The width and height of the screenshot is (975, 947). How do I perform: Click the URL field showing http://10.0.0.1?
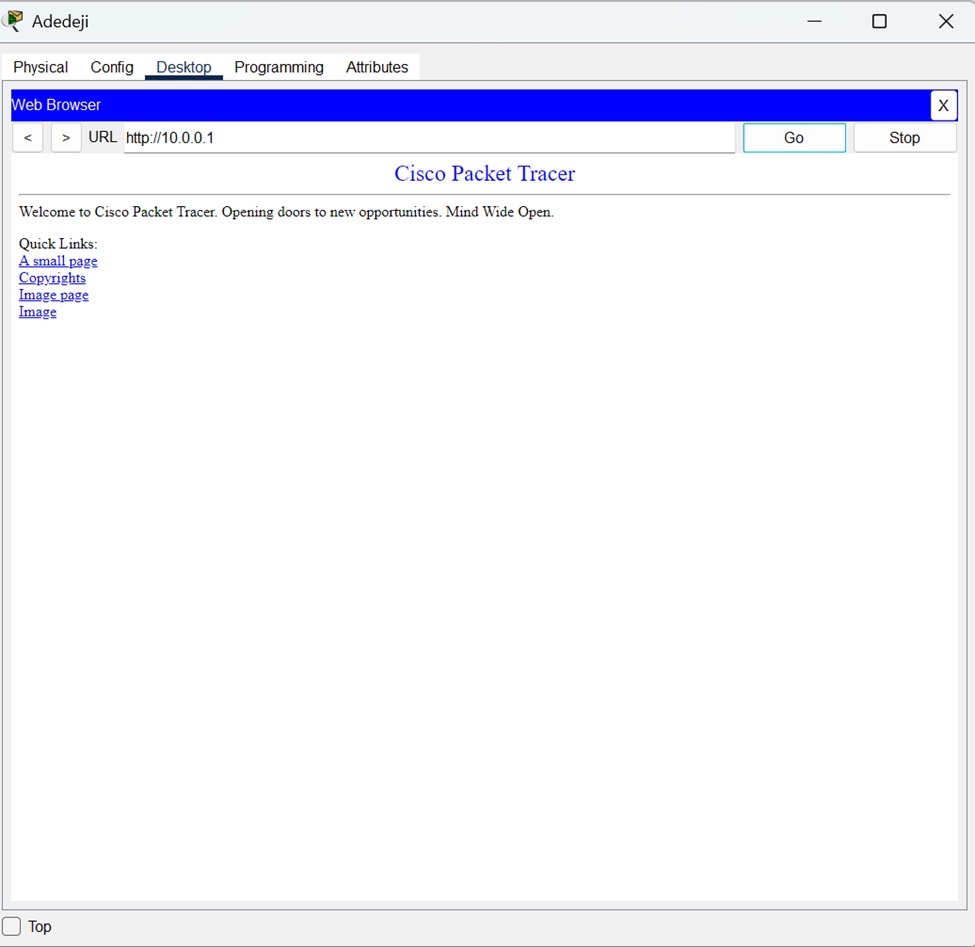[429, 138]
